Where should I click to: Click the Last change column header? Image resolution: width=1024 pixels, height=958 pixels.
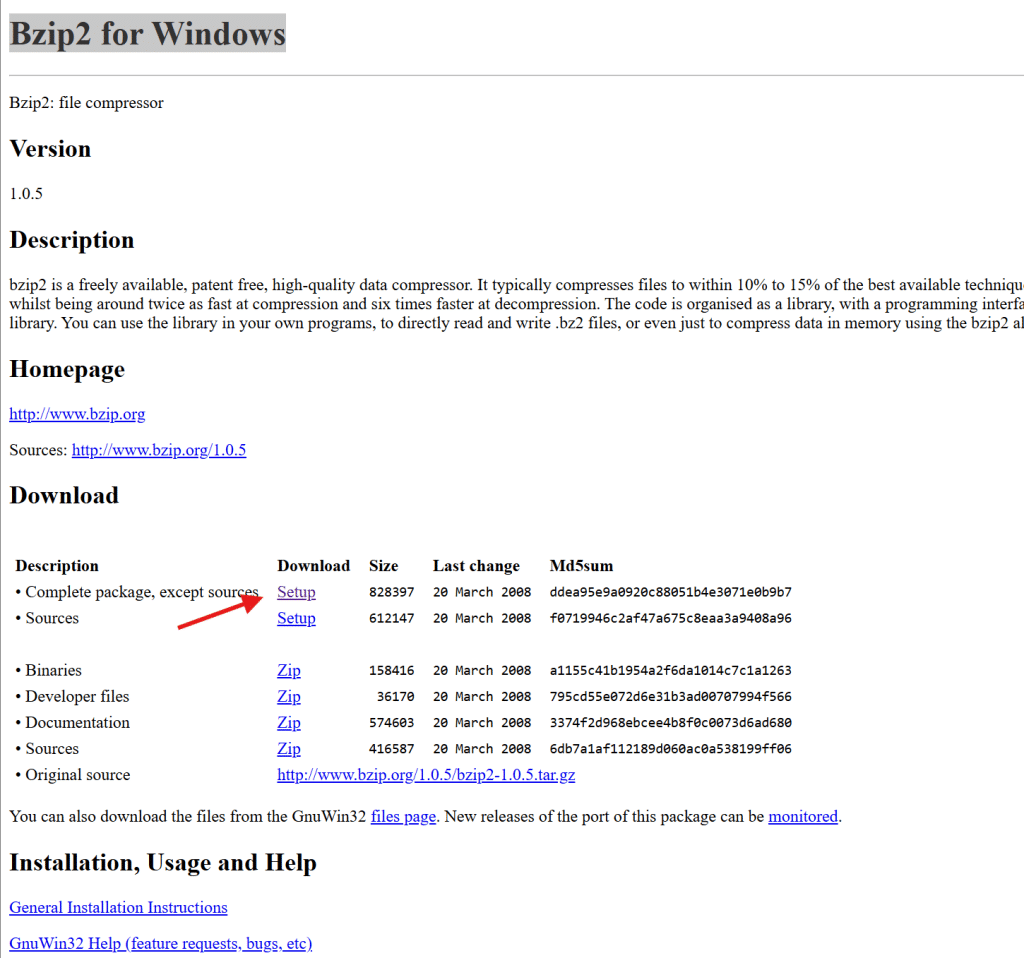[x=476, y=566]
